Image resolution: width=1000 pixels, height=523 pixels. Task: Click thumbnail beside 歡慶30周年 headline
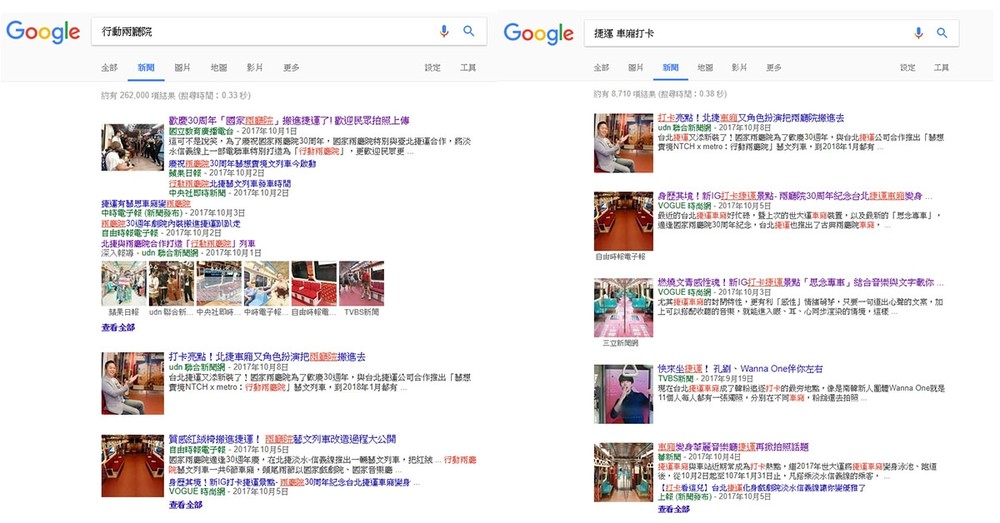133,147
